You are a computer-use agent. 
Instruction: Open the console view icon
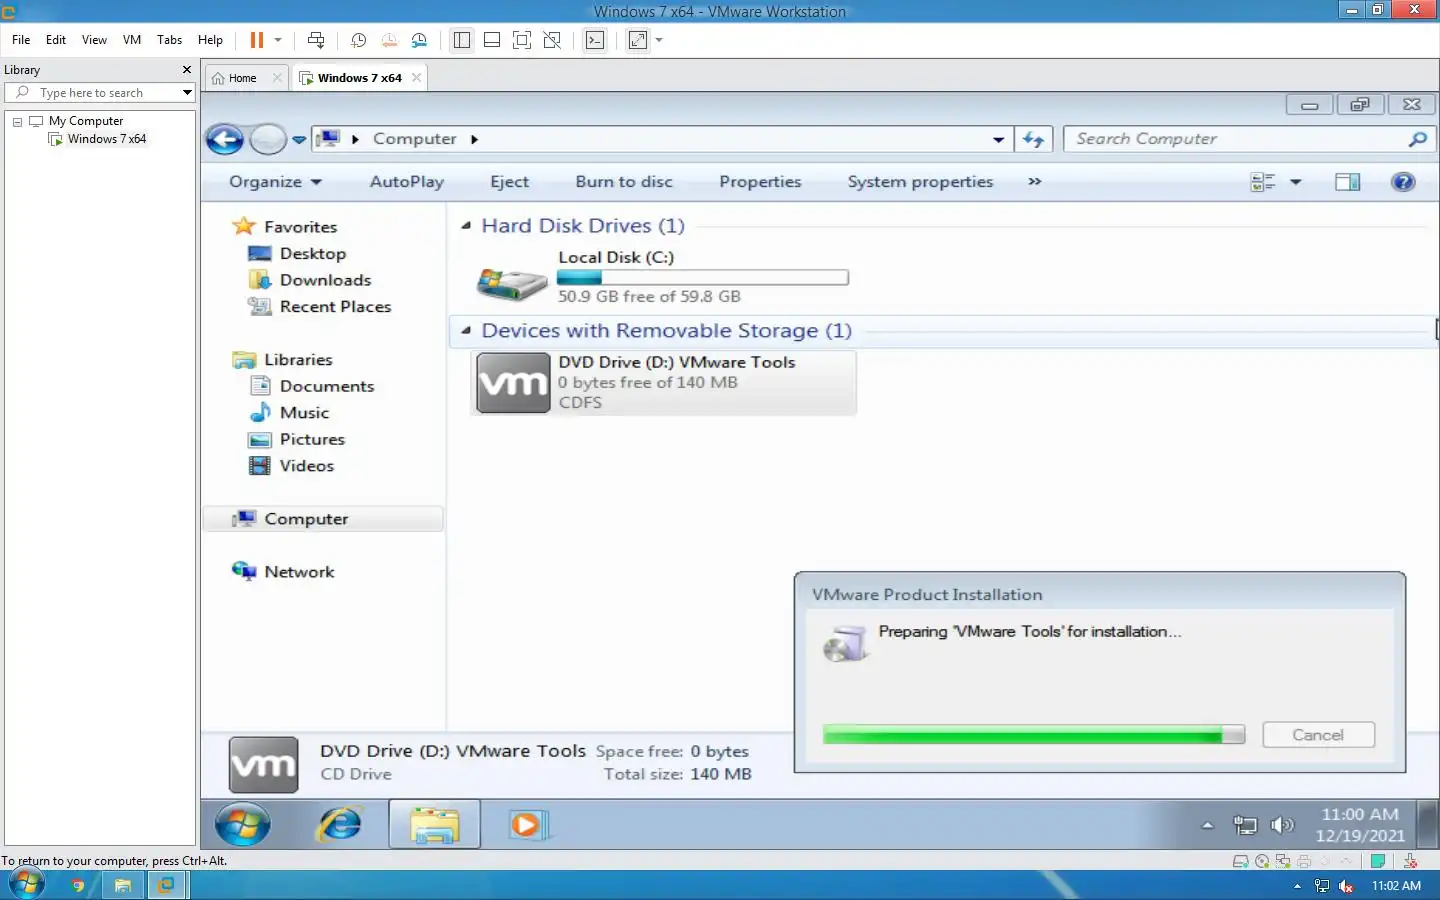click(595, 40)
